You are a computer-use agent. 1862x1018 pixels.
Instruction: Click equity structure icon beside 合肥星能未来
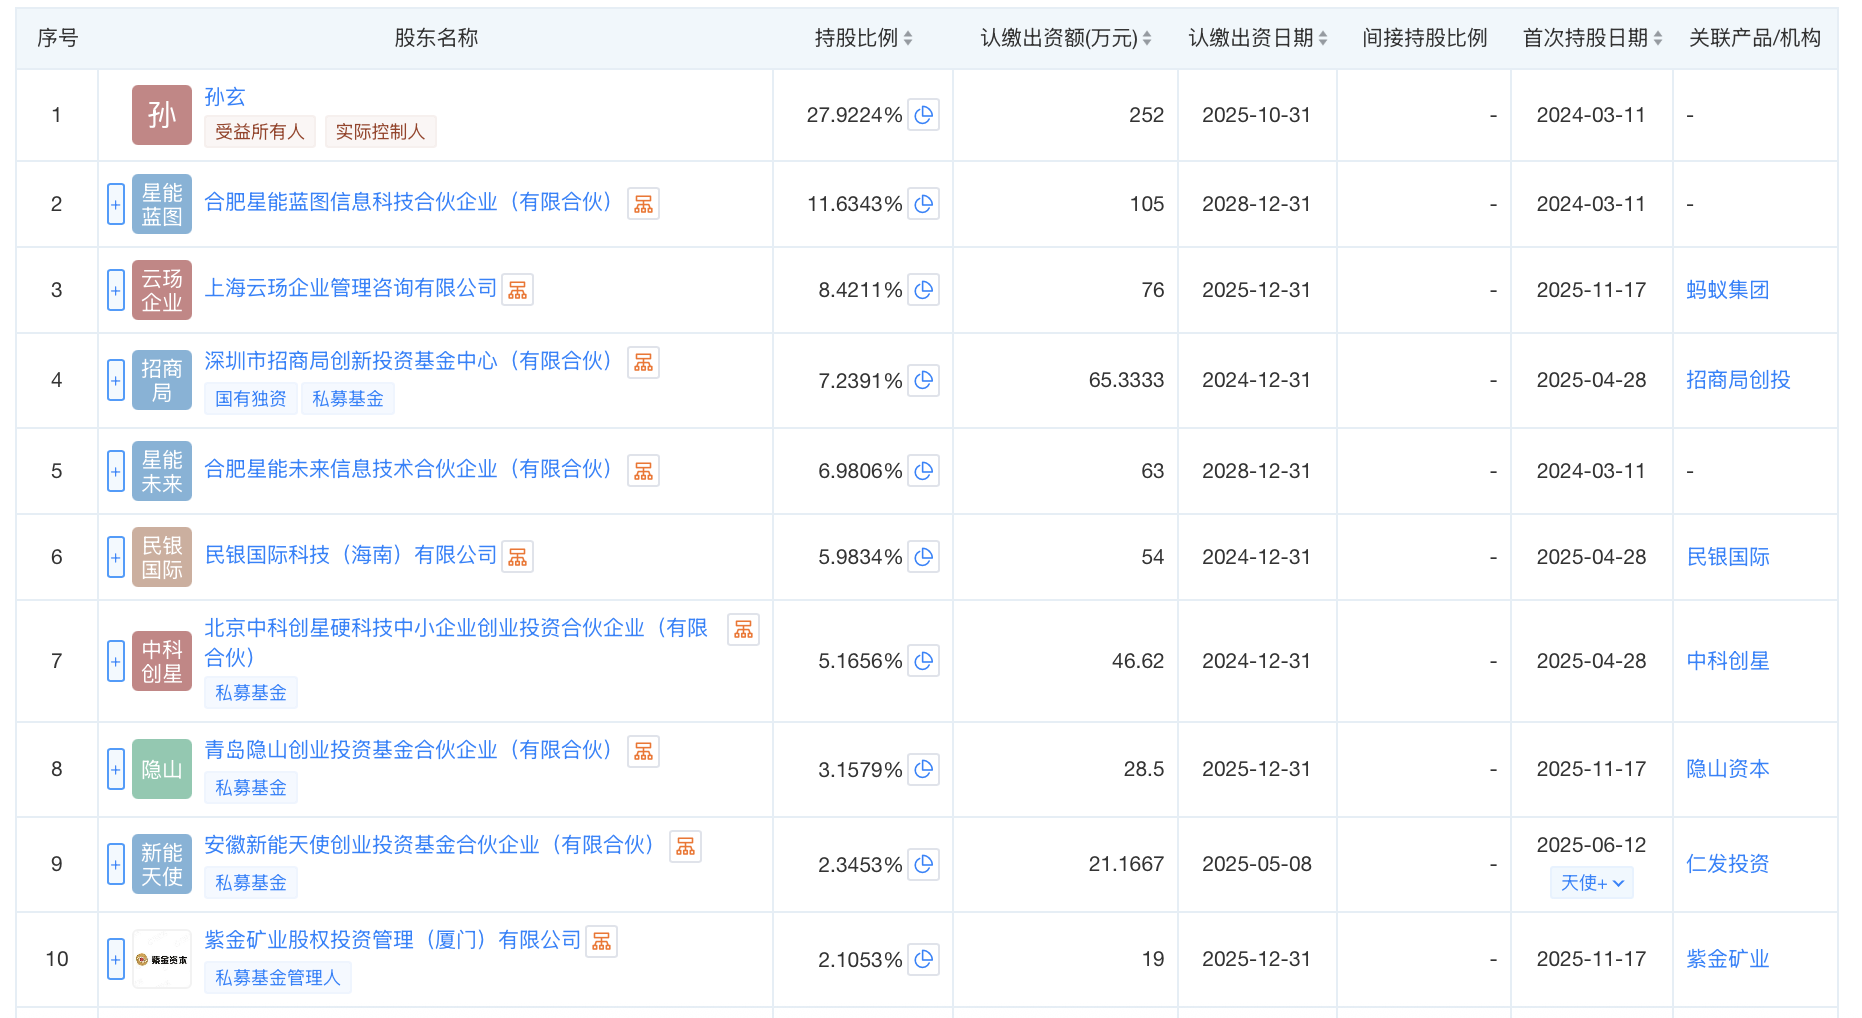[x=643, y=470]
